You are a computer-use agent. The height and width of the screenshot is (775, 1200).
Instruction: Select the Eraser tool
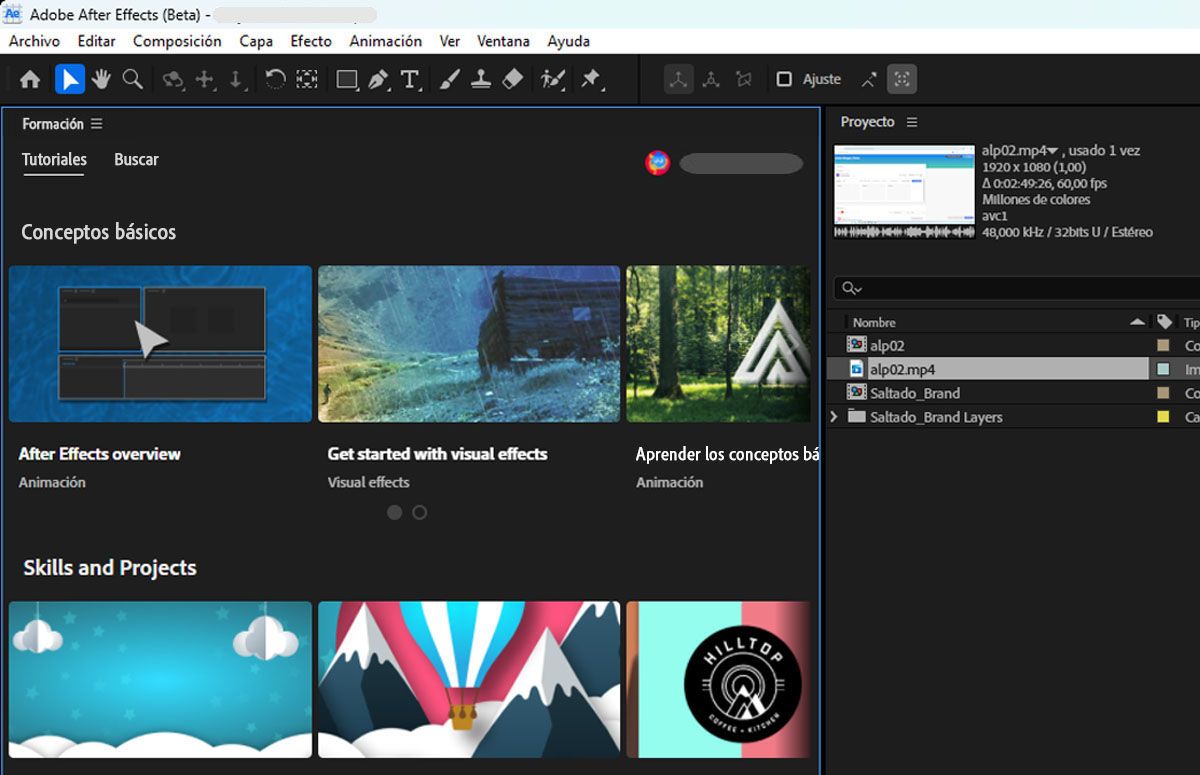[x=512, y=79]
